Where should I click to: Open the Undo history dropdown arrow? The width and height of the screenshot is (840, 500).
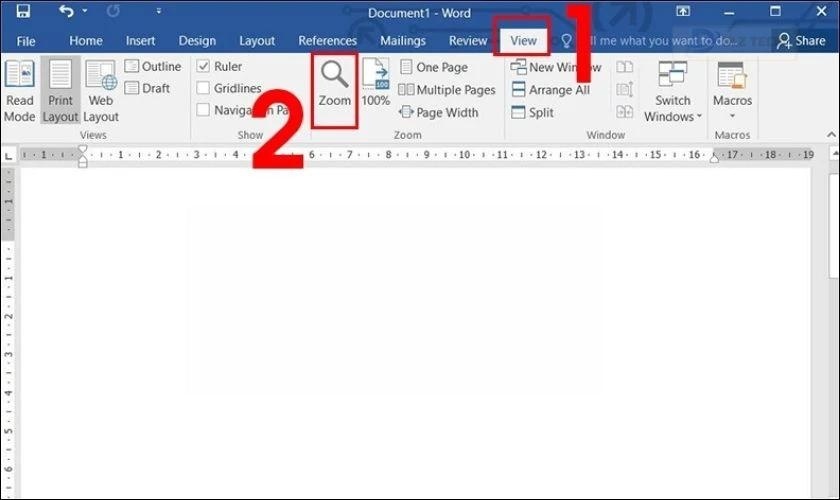tap(85, 11)
